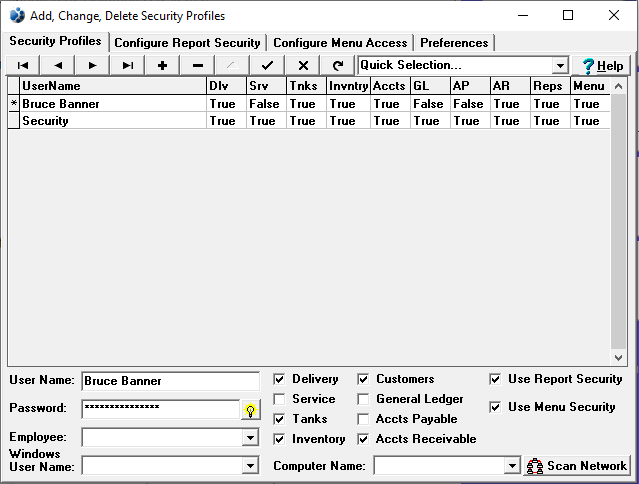Open the Quick Selection dropdown
This screenshot has height=484, width=639.
tap(560, 66)
